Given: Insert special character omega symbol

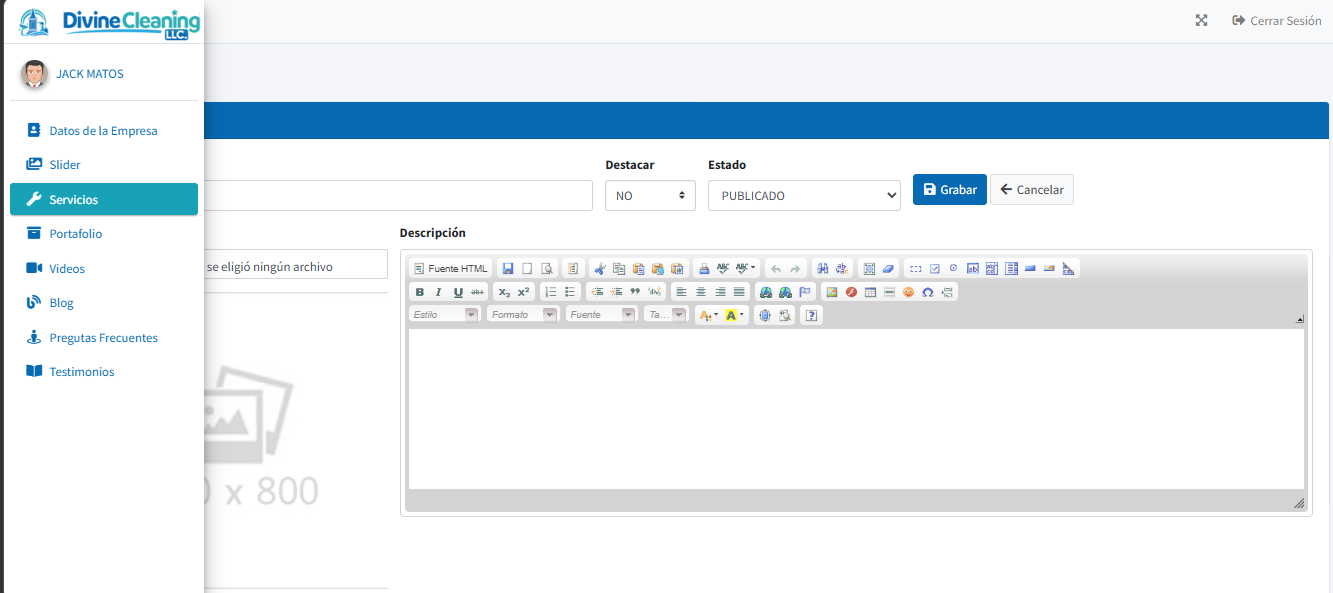Looking at the screenshot, I should point(928,292).
